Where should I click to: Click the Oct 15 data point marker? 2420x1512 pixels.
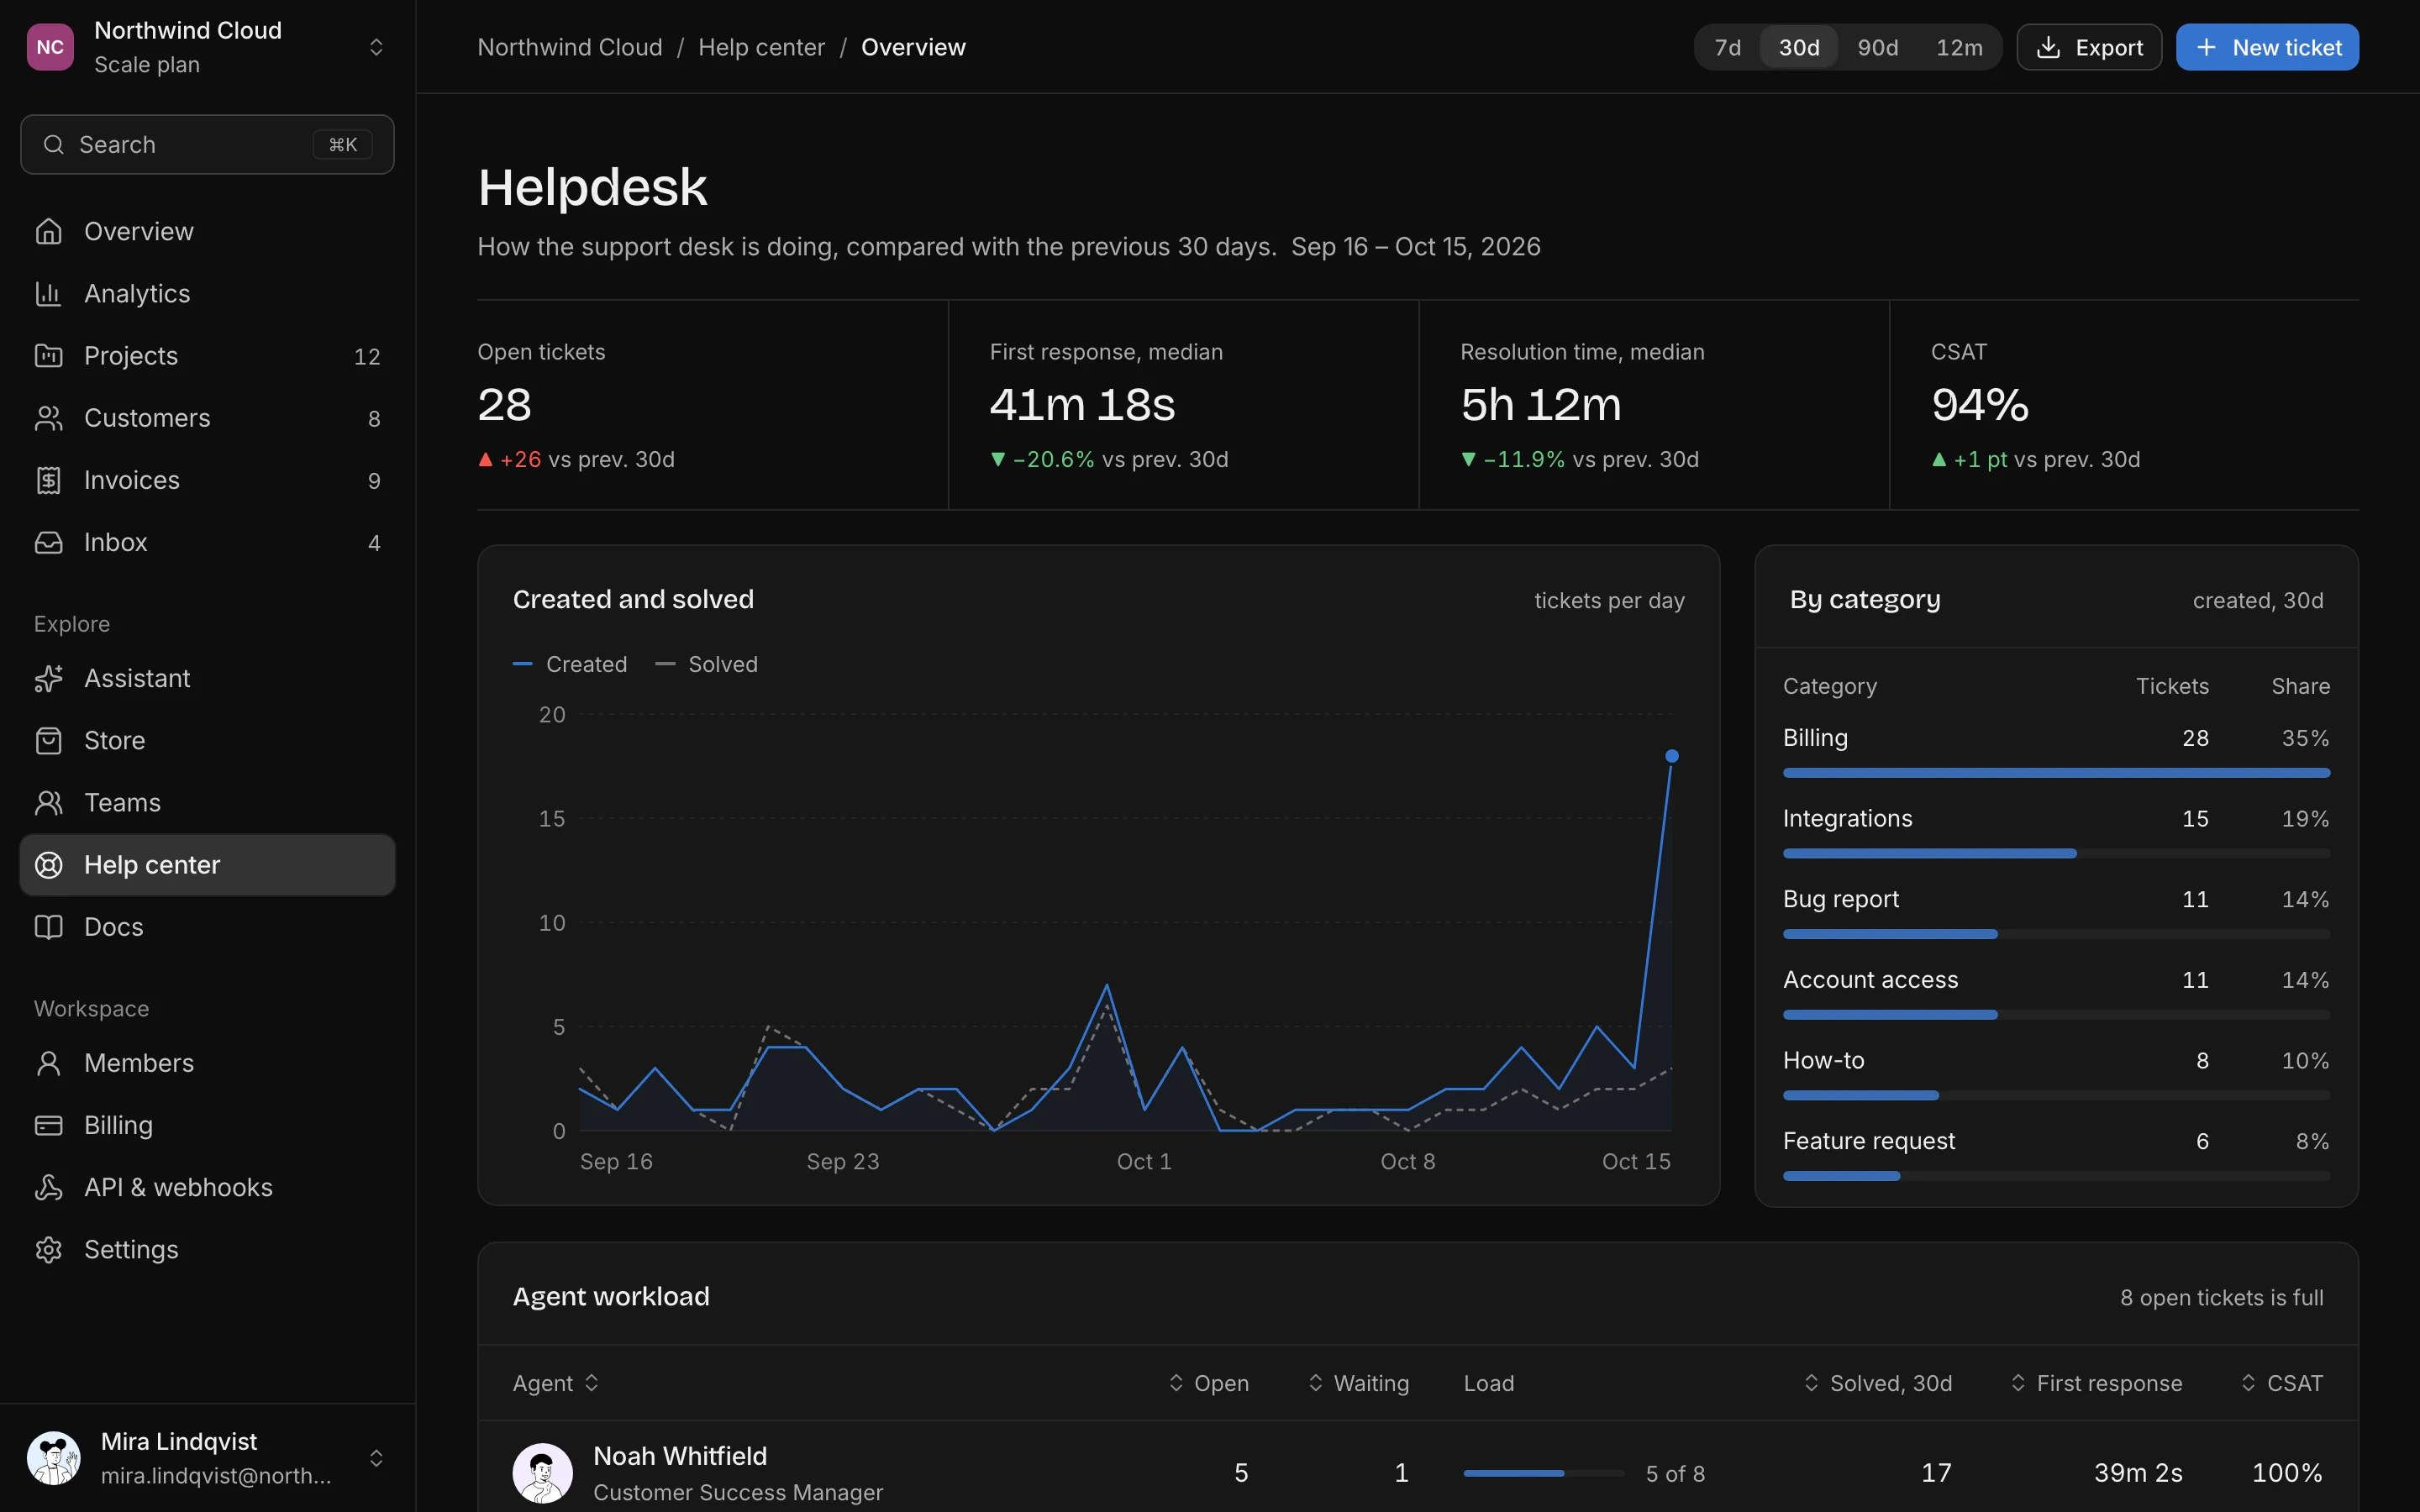(1671, 756)
